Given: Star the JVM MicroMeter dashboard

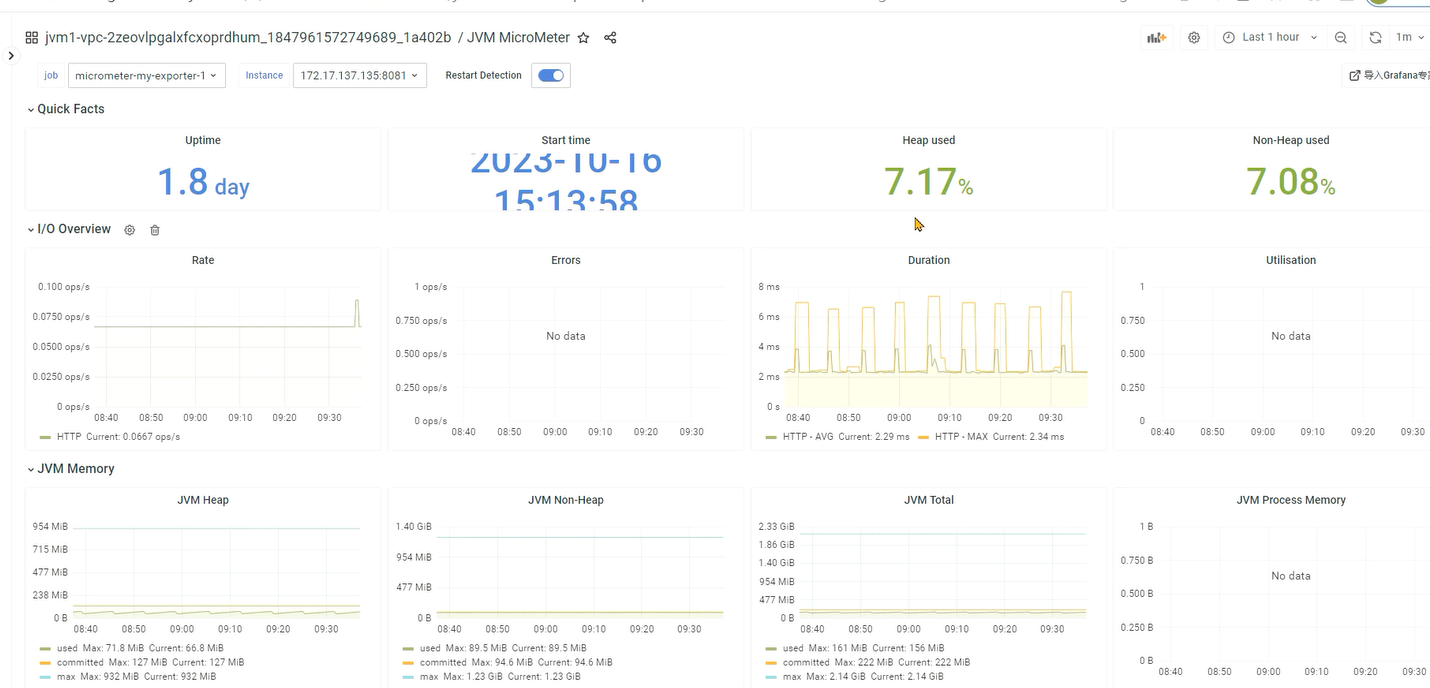Looking at the screenshot, I should coord(584,38).
